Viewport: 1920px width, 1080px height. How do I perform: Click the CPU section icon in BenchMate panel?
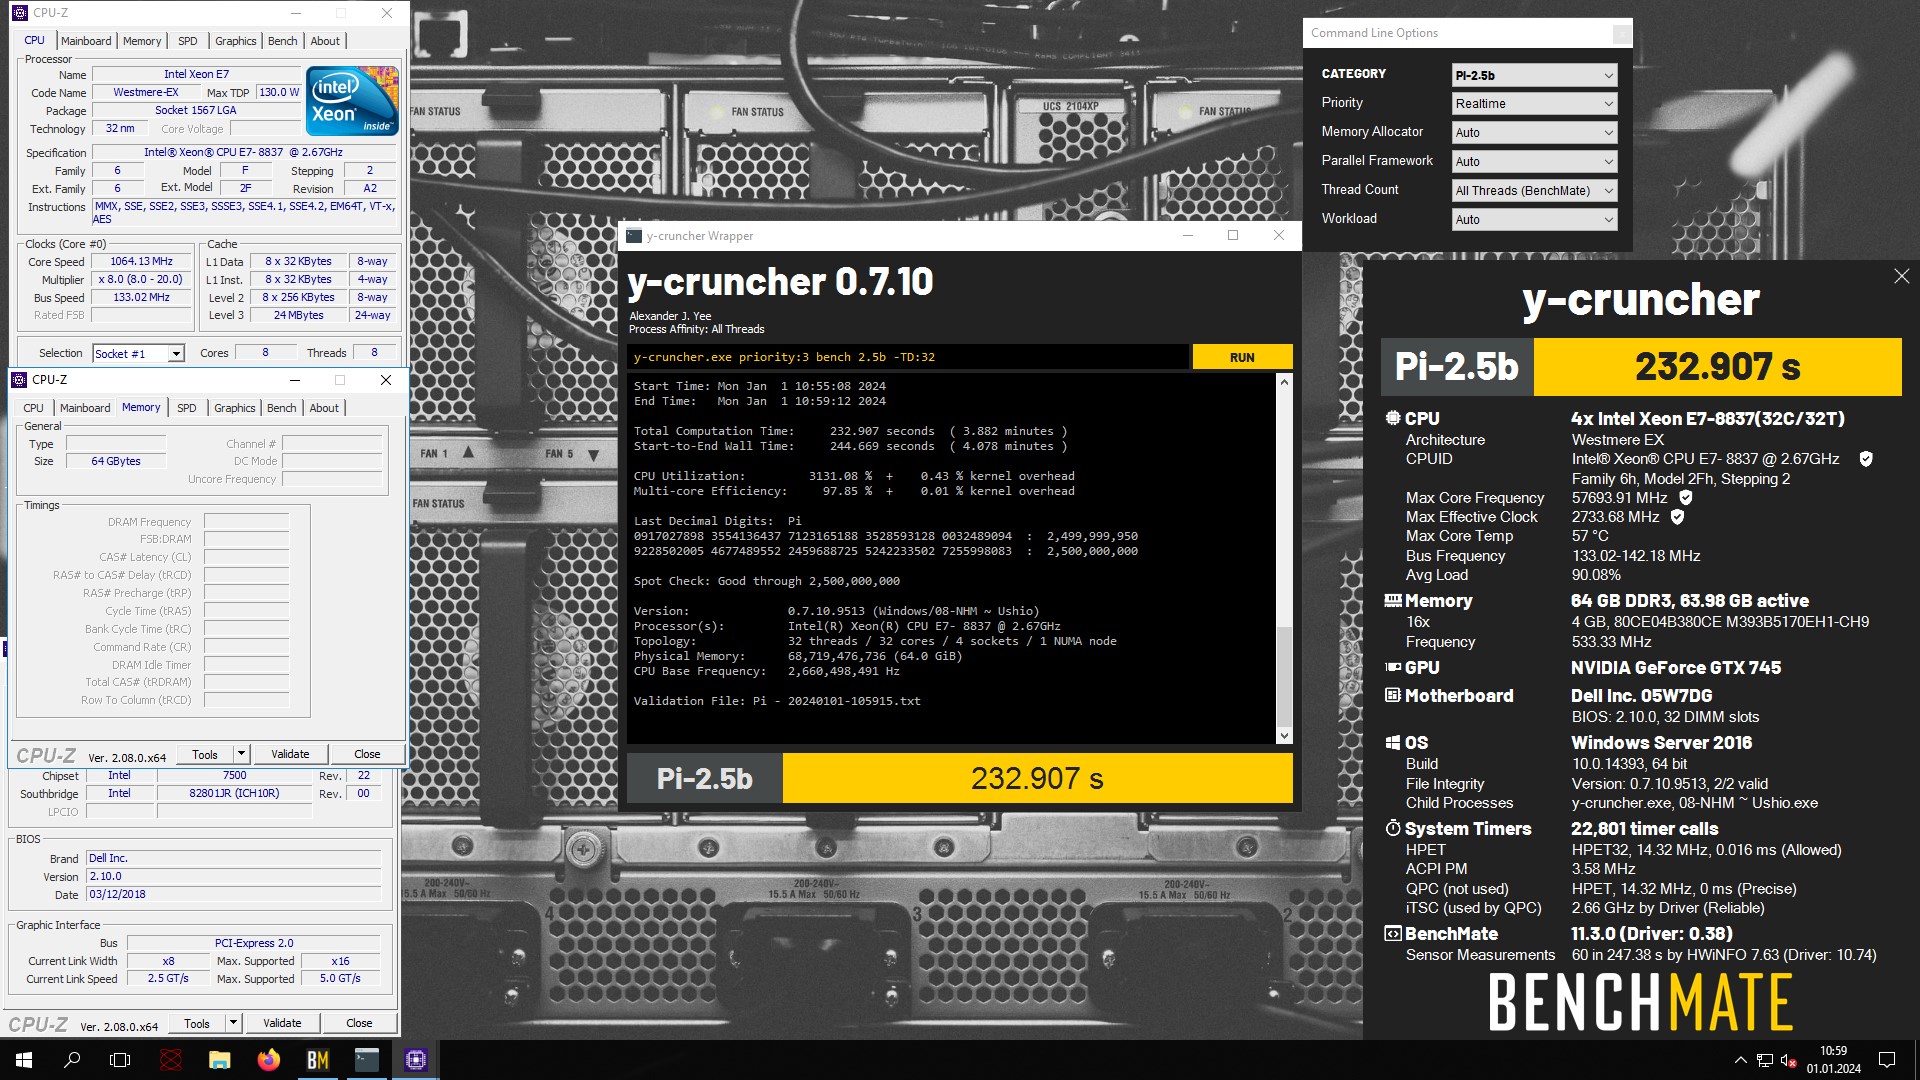(1393, 418)
